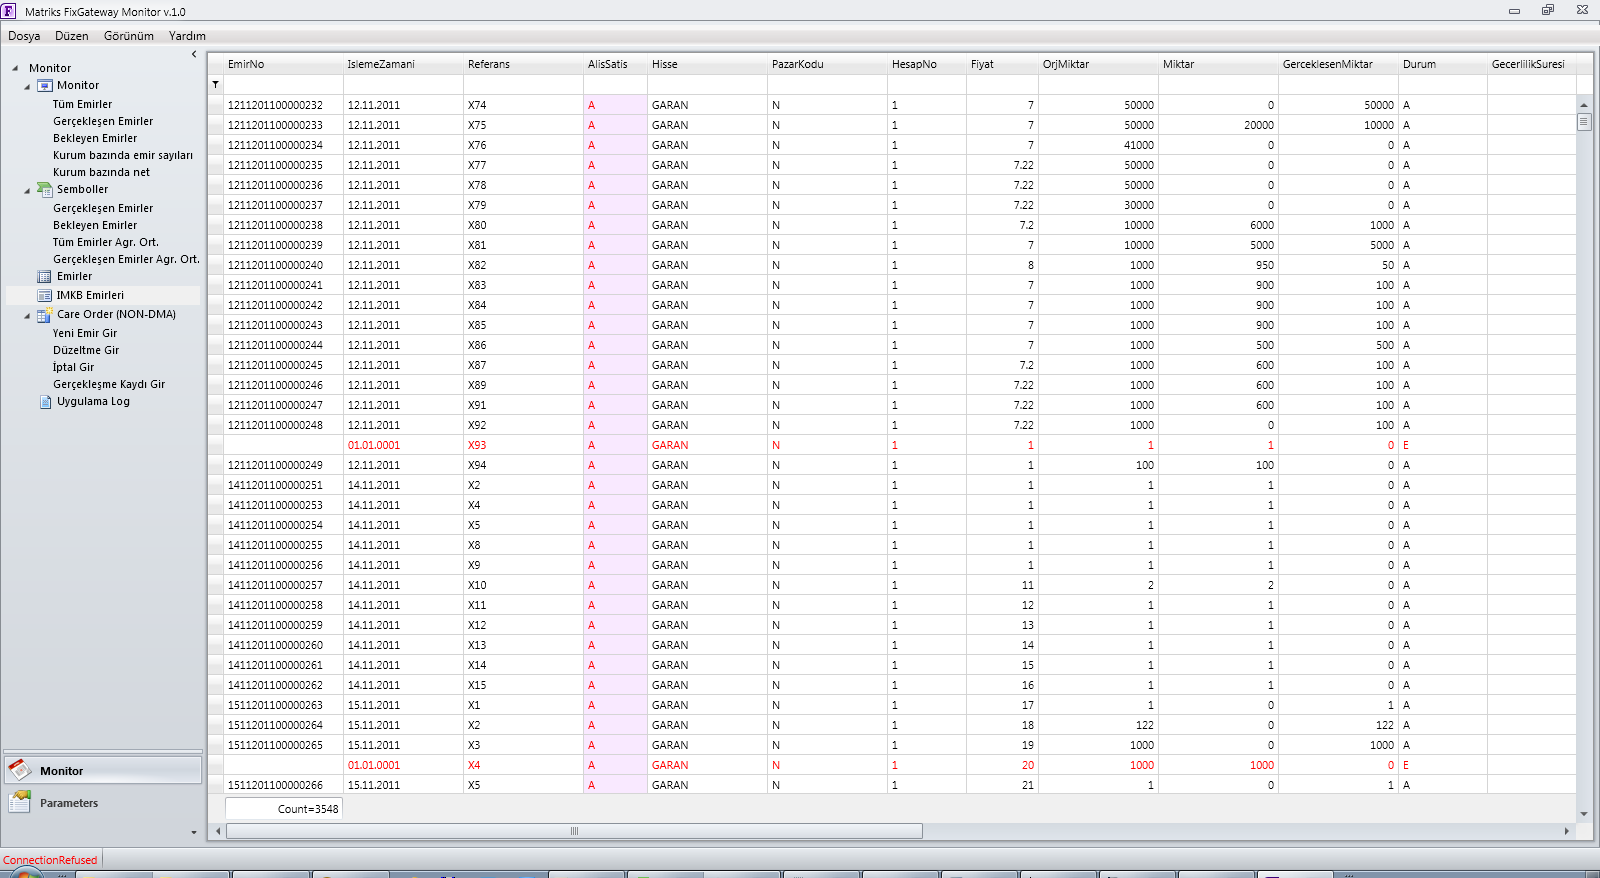Viewport: 1600px width, 878px height.
Task: Select Tüm Emirler under Monitor
Action: [x=82, y=104]
